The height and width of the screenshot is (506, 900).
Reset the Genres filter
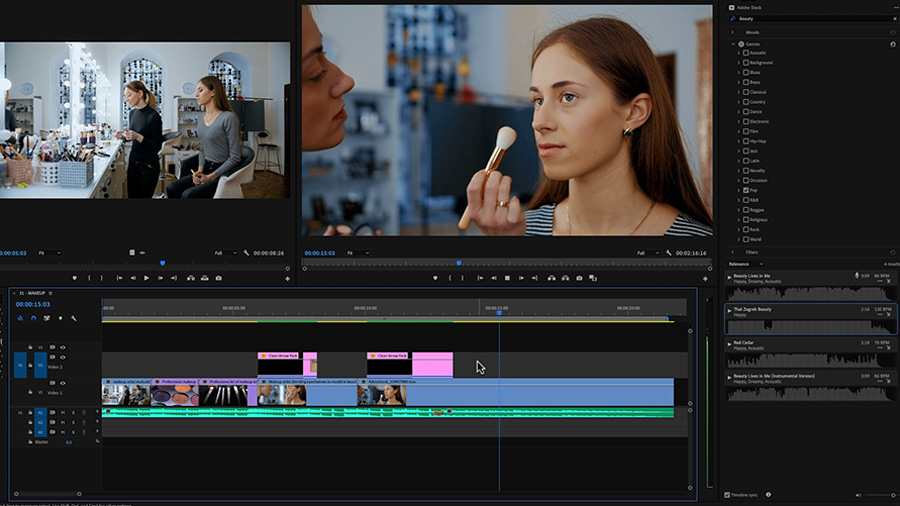pyautogui.click(x=893, y=44)
